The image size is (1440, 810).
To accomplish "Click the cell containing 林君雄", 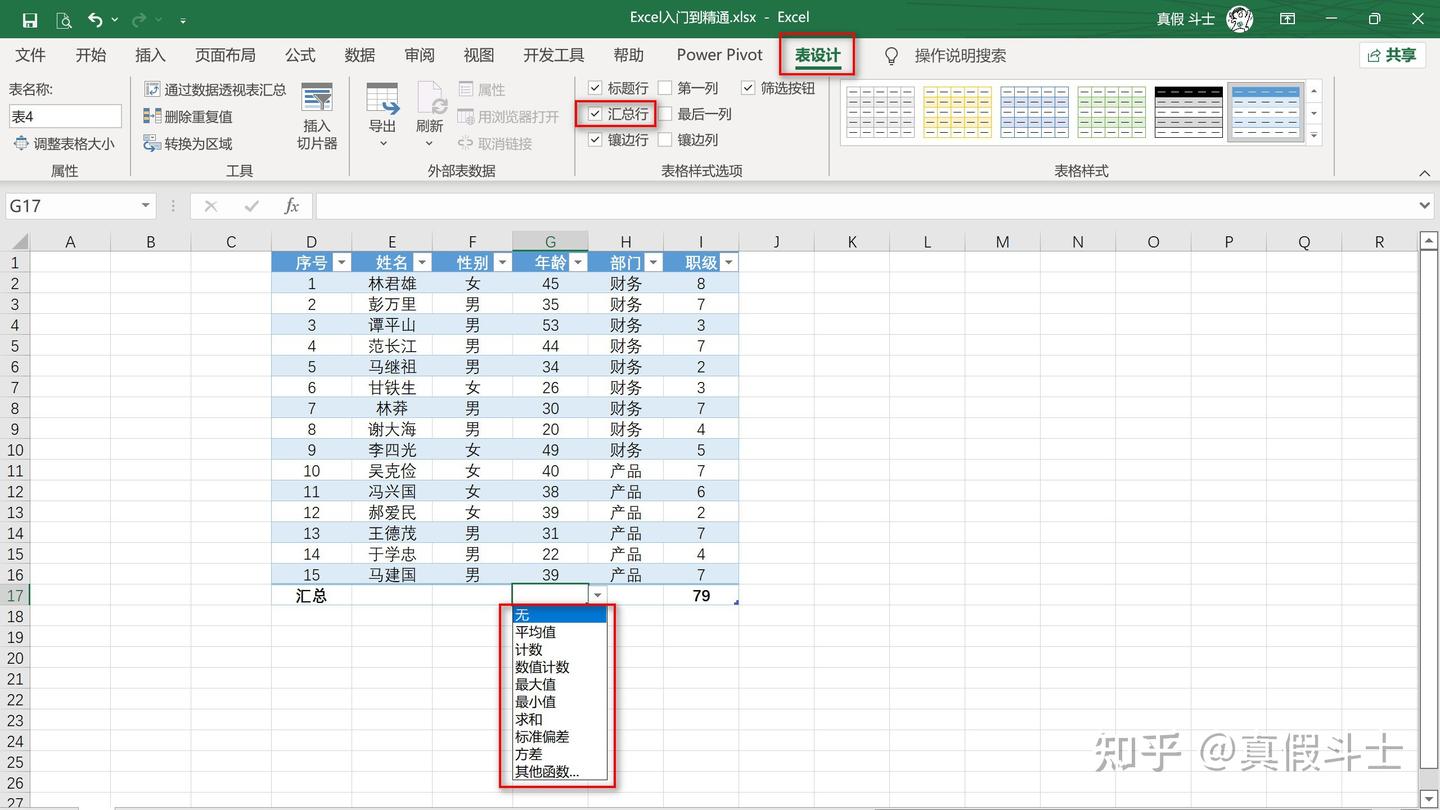I will (392, 284).
